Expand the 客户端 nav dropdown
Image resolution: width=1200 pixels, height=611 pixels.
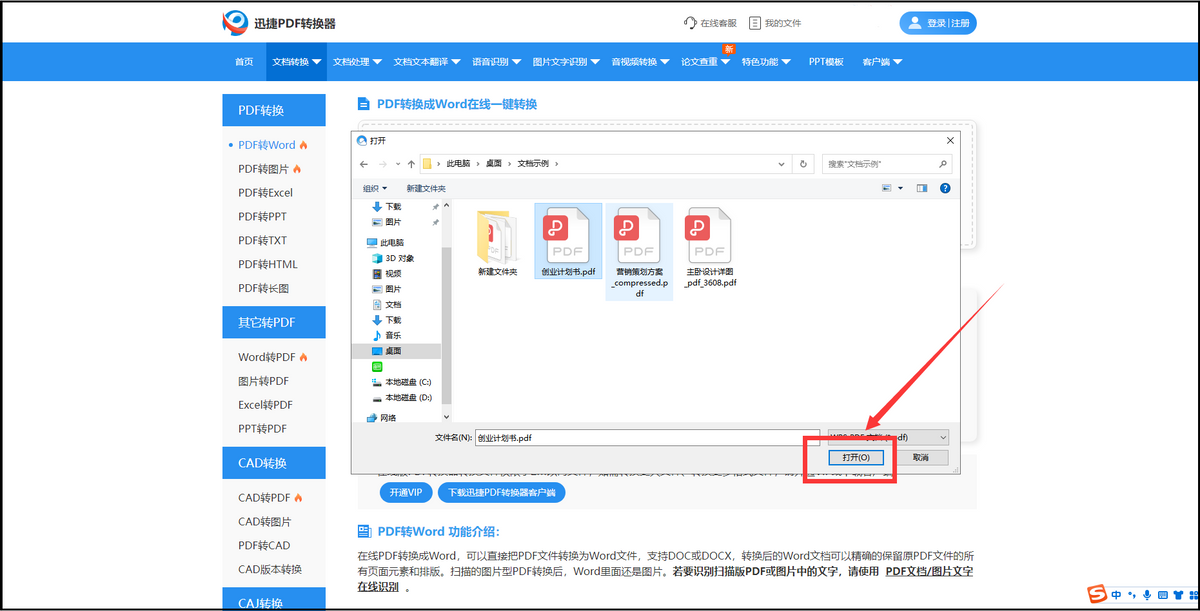pyautogui.click(x=882, y=62)
